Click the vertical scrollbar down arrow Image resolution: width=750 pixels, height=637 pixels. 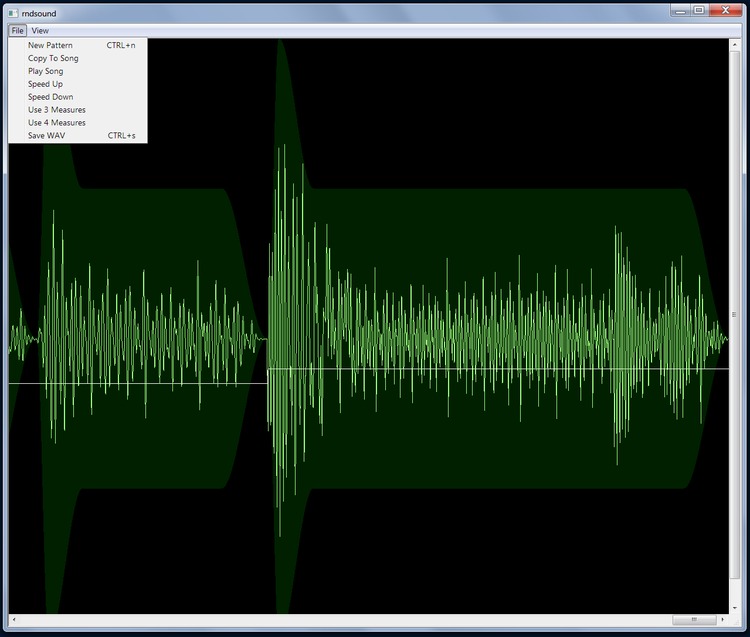pyautogui.click(x=735, y=607)
